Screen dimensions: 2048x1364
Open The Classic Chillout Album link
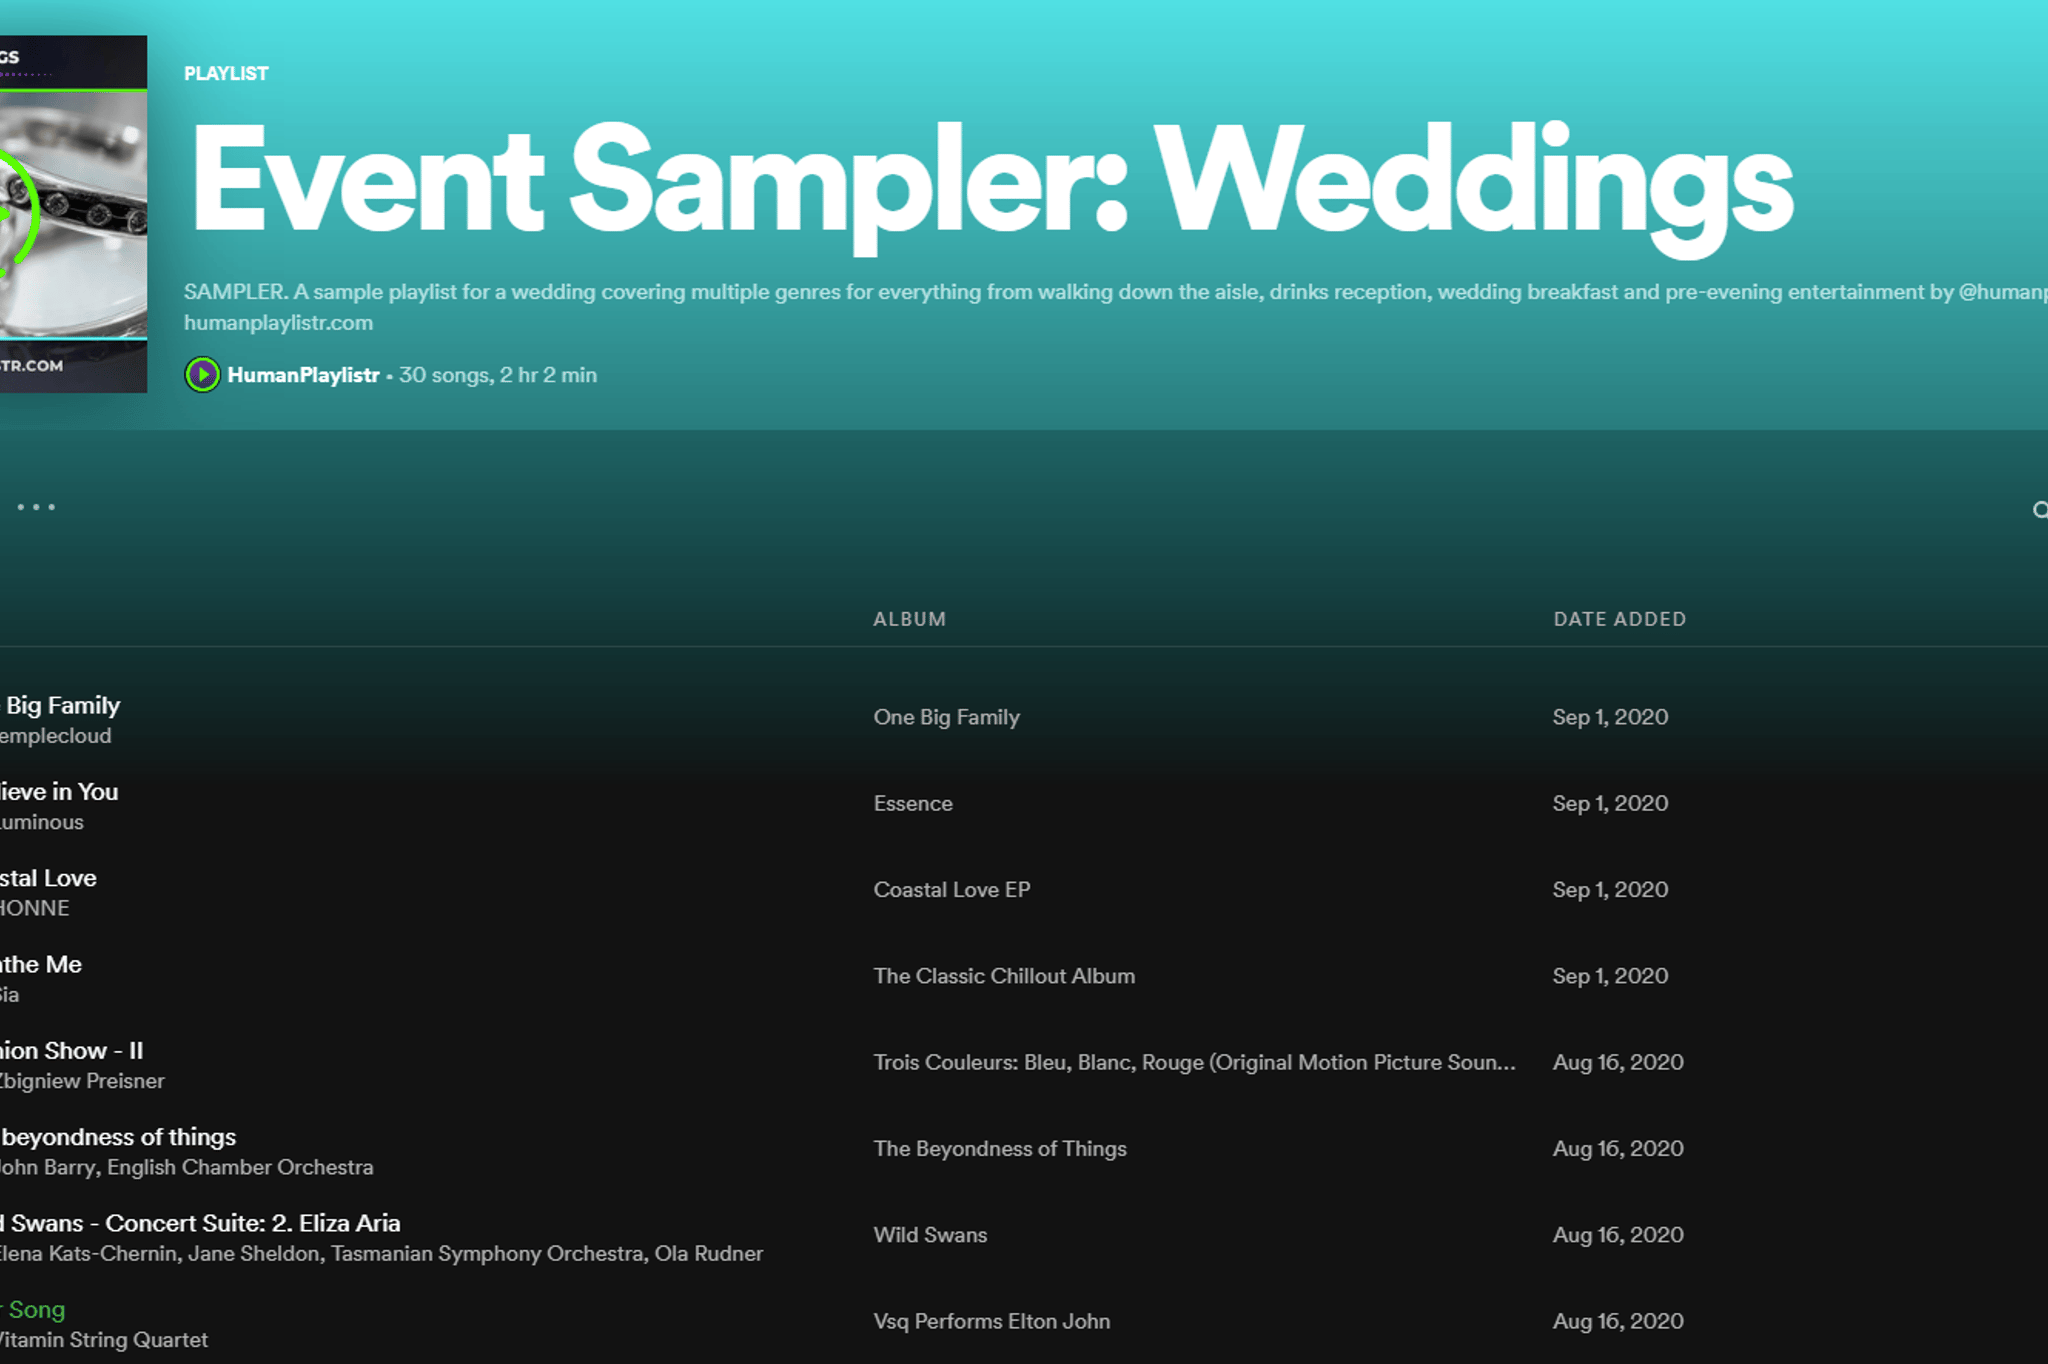click(1004, 976)
